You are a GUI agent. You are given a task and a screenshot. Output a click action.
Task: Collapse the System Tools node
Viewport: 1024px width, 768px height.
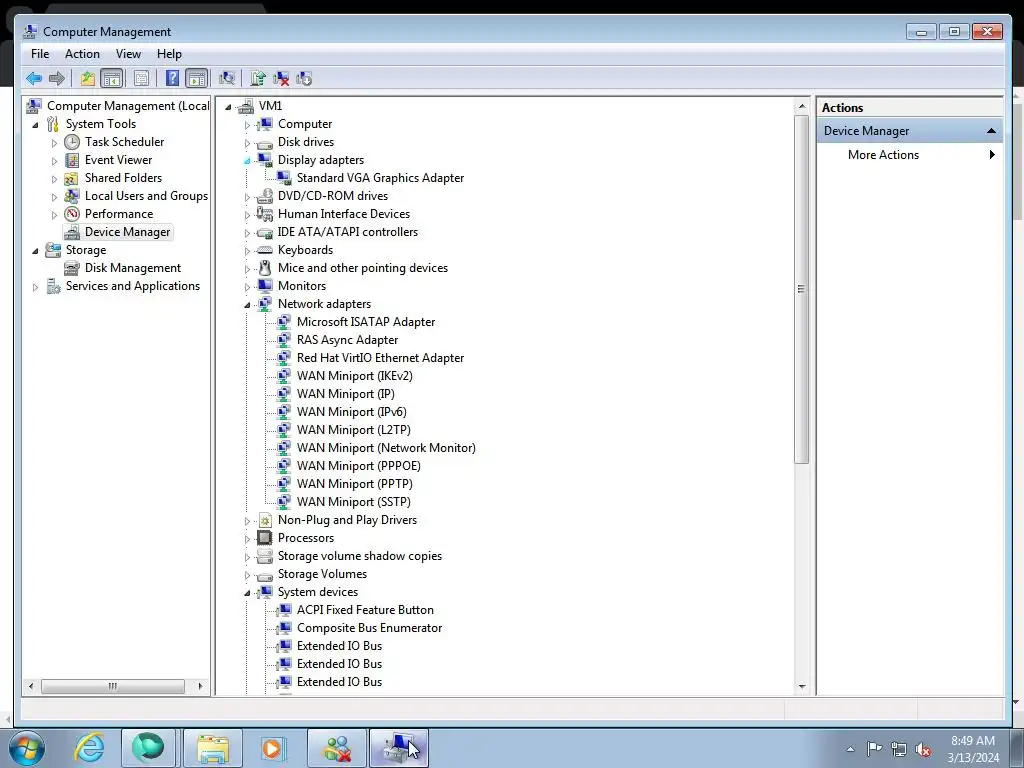coord(35,125)
